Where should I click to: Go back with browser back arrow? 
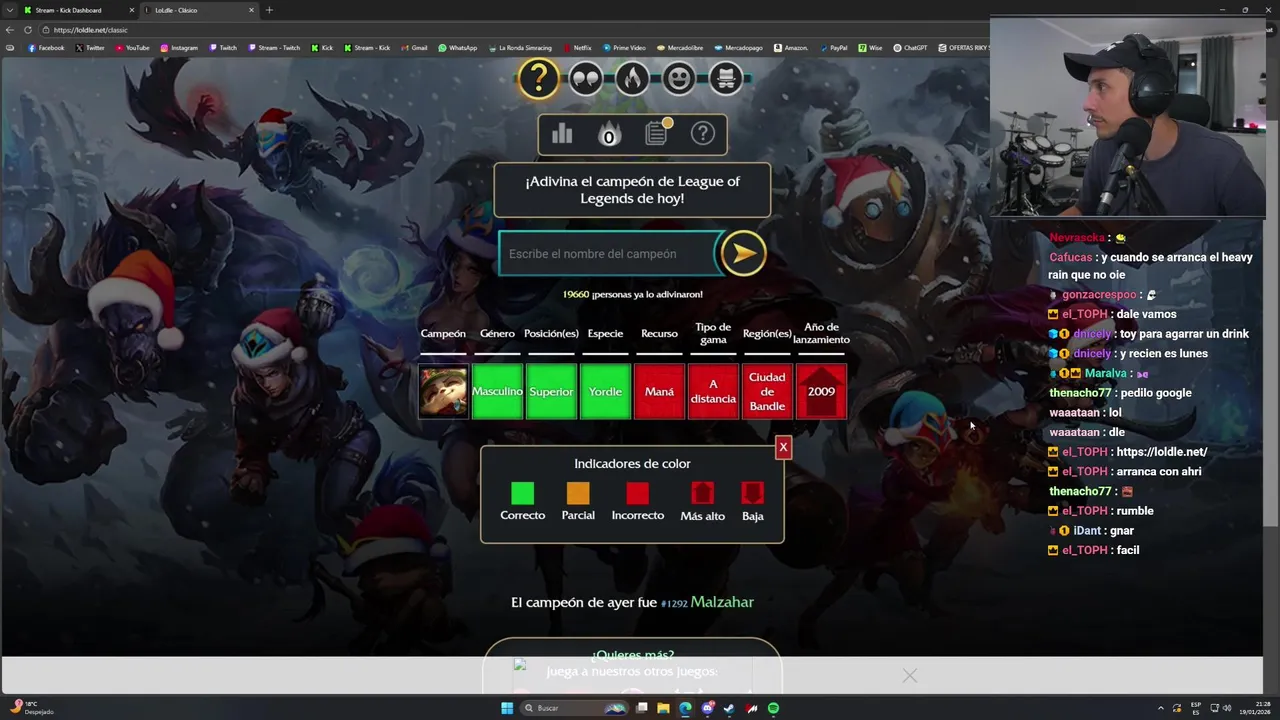[10, 30]
